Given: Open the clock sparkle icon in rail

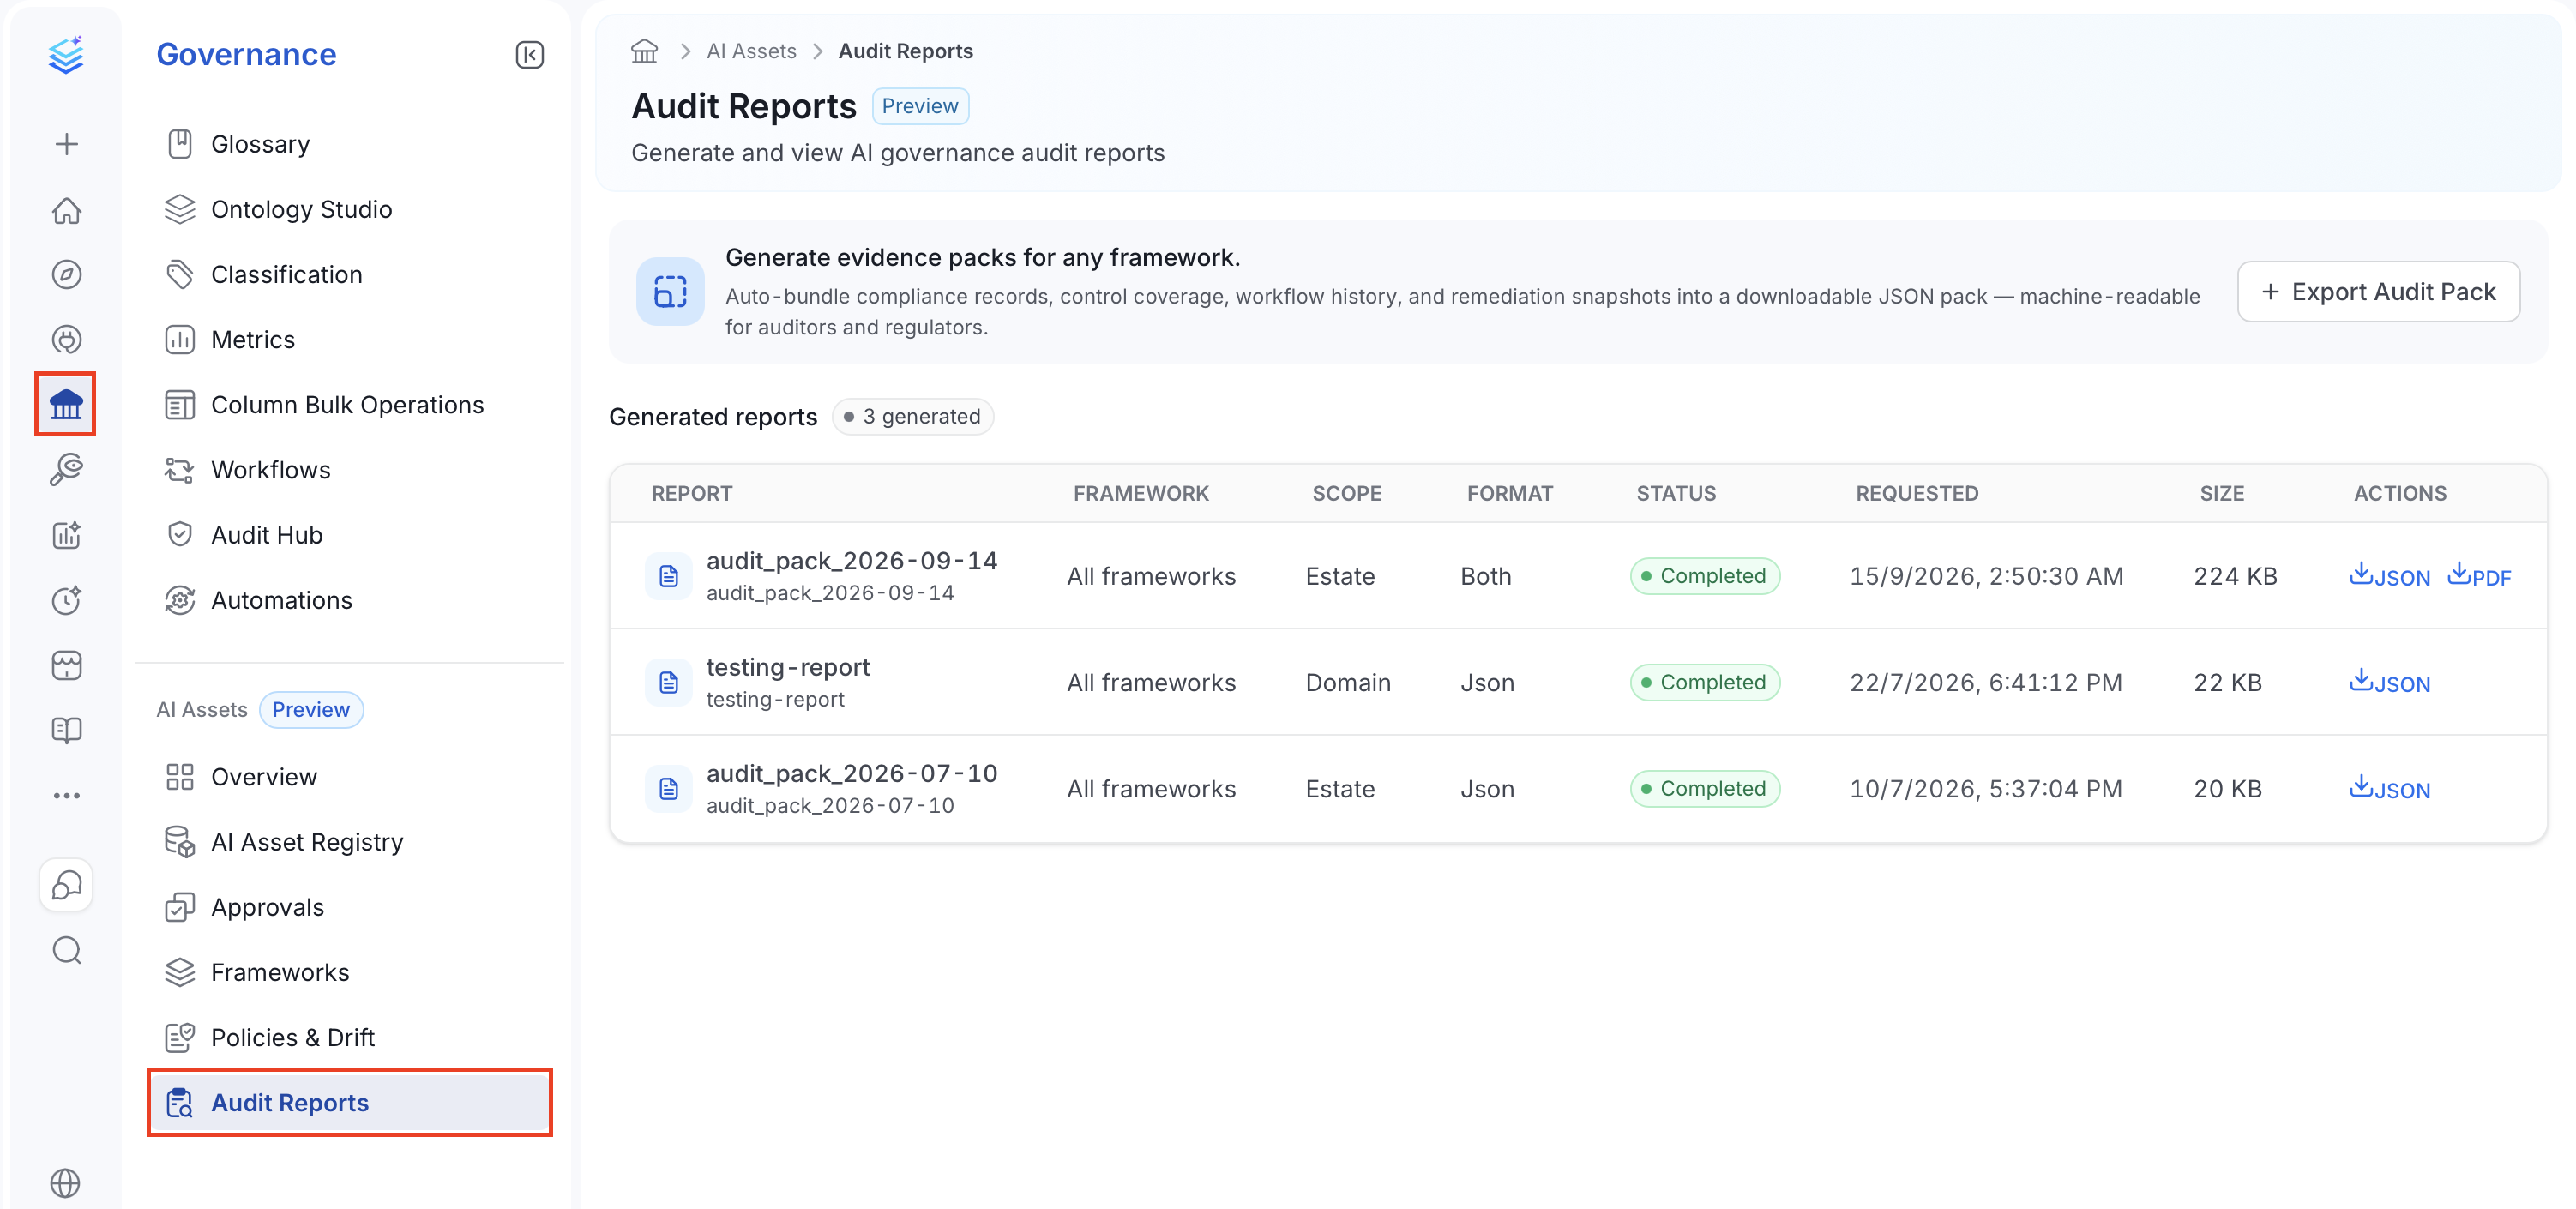Looking at the screenshot, I should click(66, 600).
